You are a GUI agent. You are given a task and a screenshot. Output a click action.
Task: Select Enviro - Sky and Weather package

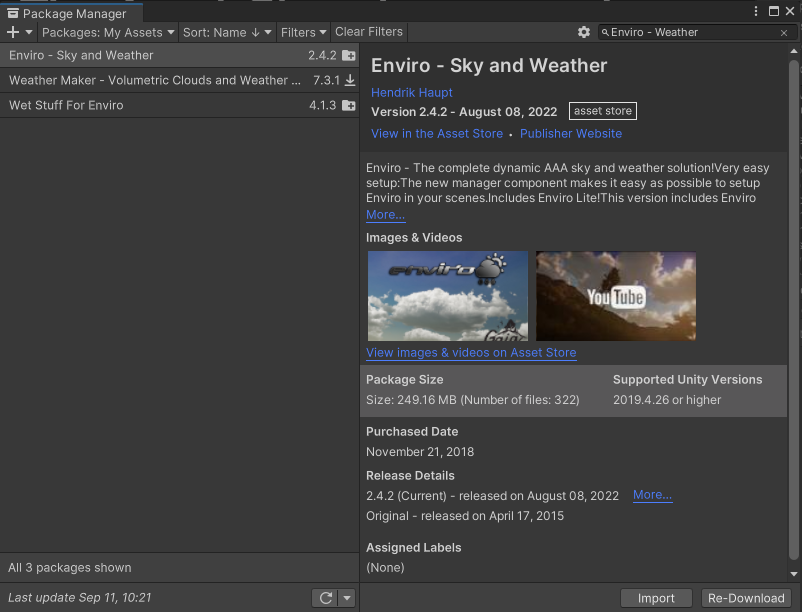click(179, 55)
